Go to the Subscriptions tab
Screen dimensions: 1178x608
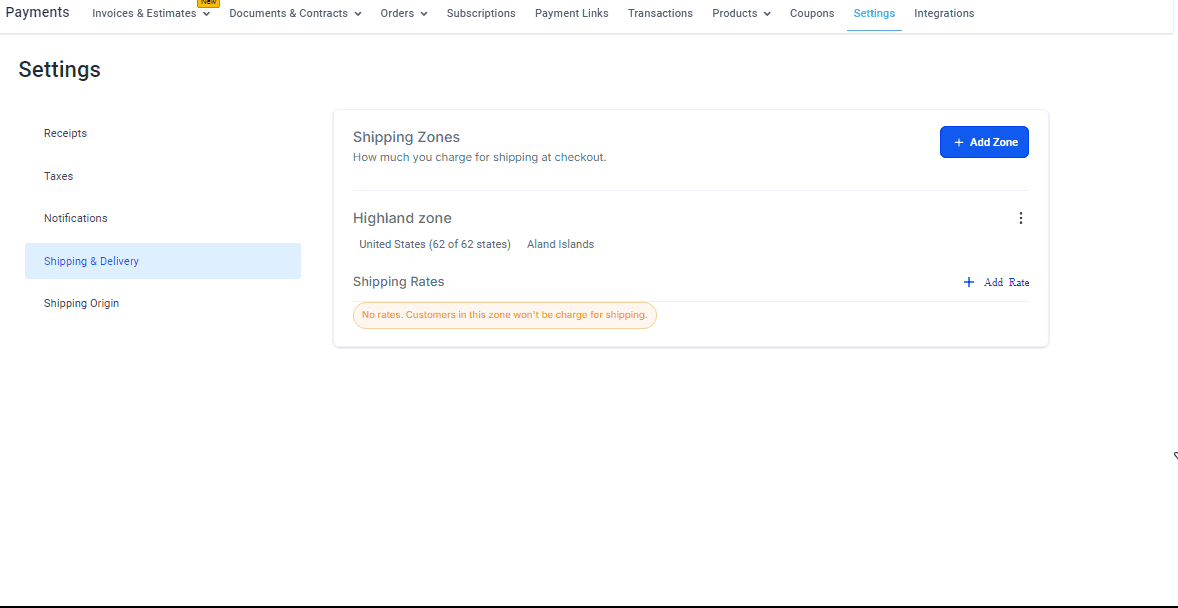coord(481,14)
